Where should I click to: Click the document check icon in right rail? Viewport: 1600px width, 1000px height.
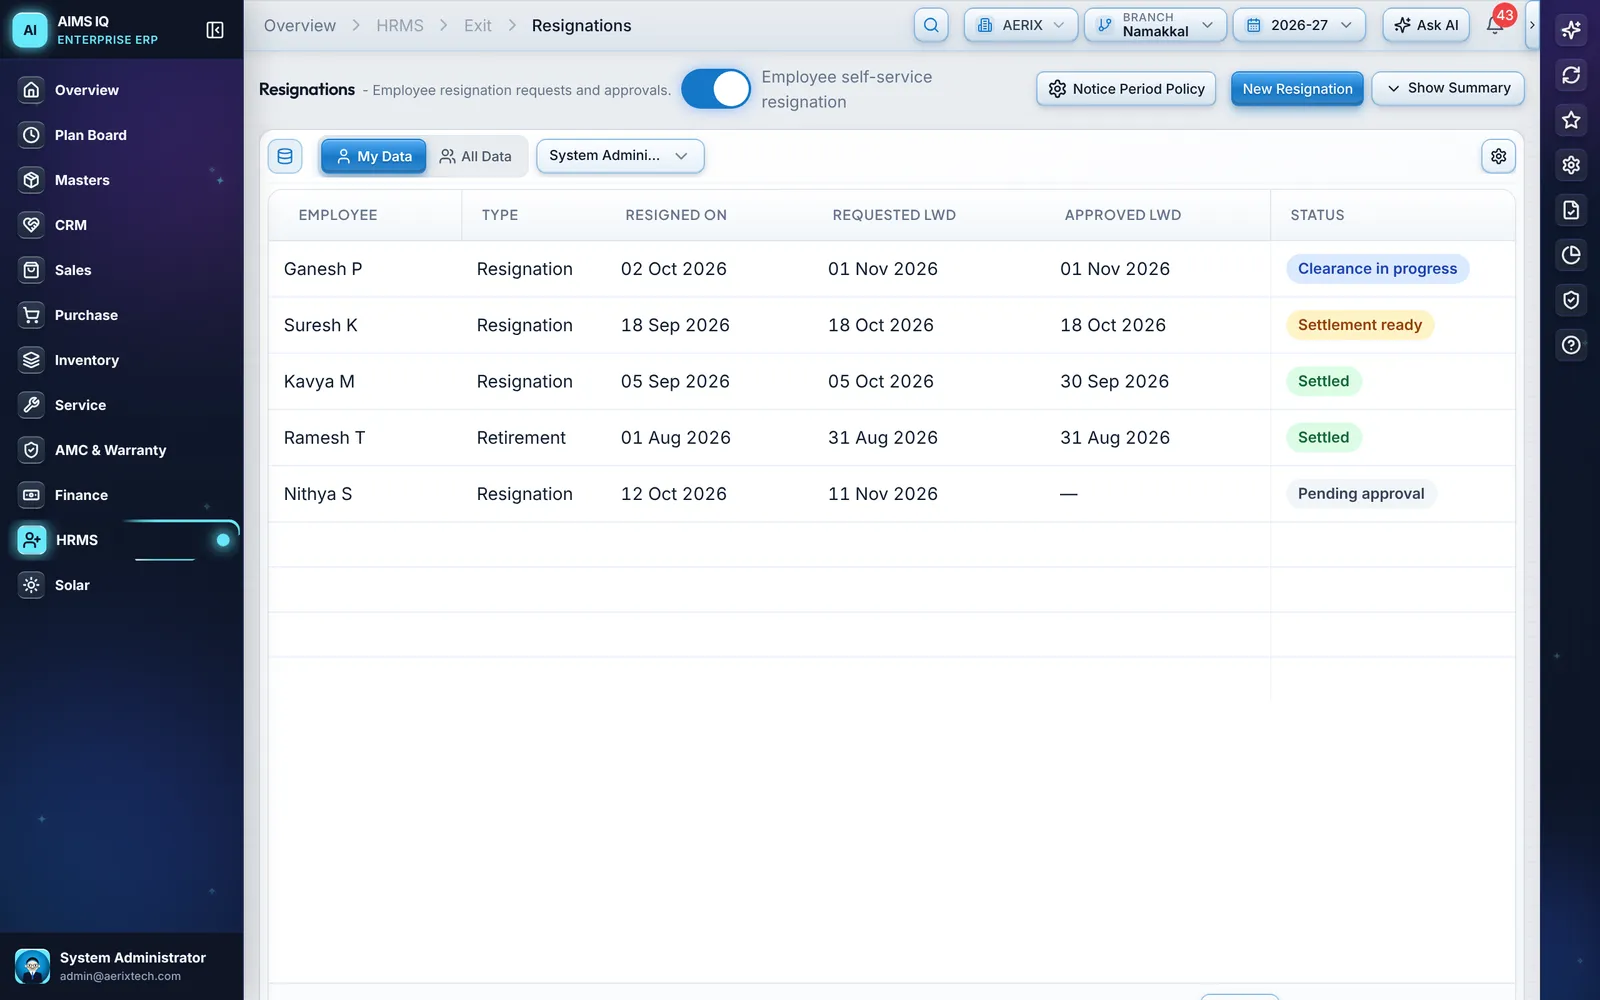1571,210
